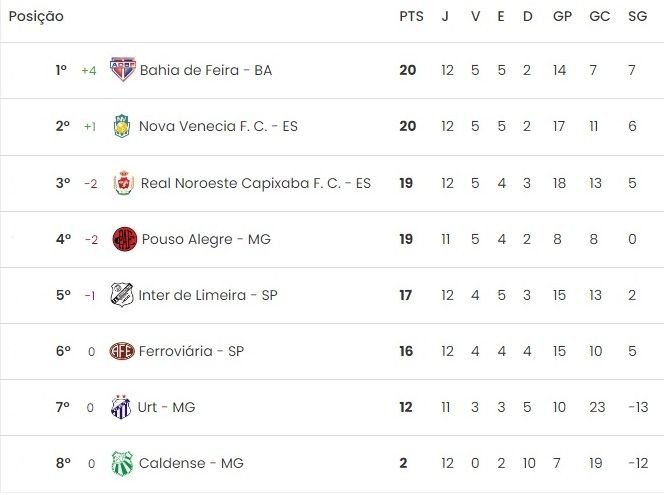
Task: Open Real Noroeste Capixaba F. C. link
Action: click(255, 183)
